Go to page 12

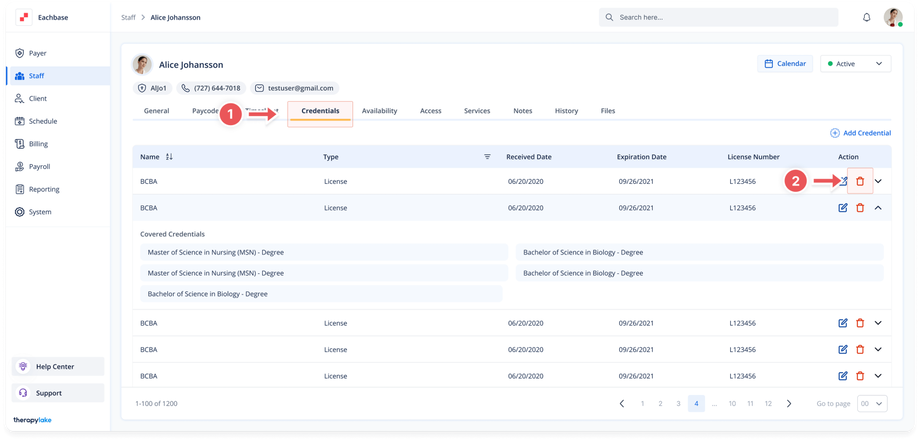(768, 403)
